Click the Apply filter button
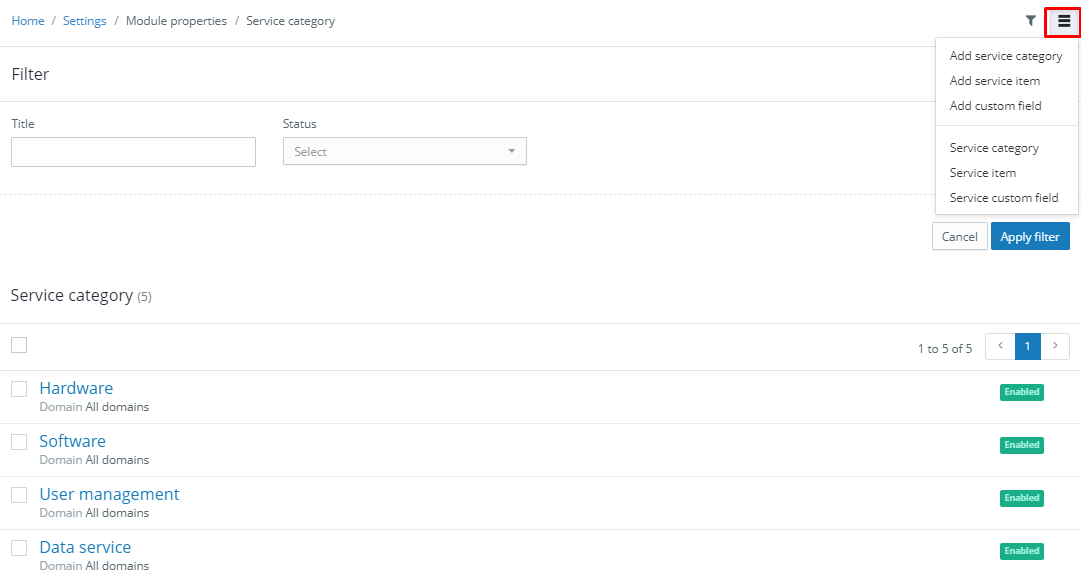 1030,236
